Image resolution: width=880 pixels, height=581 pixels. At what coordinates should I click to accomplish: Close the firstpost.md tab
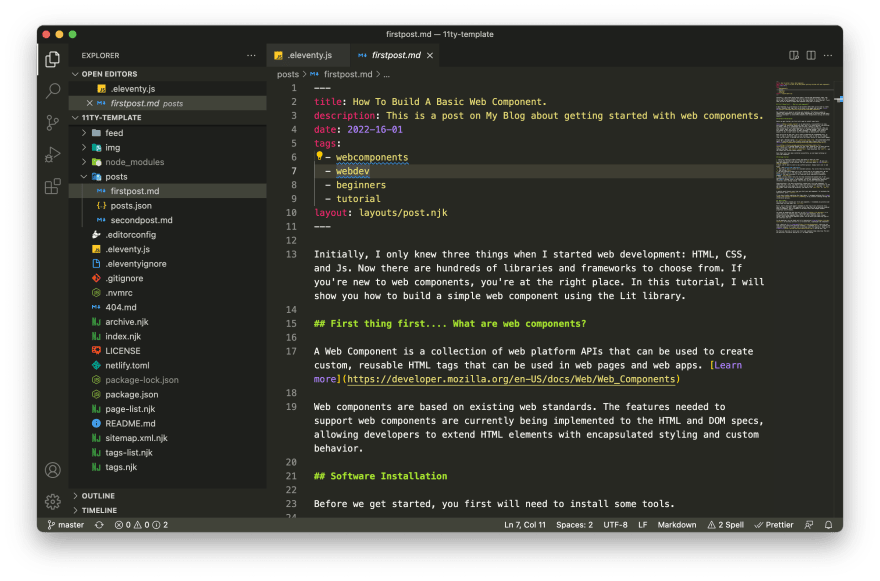[x=430, y=56]
